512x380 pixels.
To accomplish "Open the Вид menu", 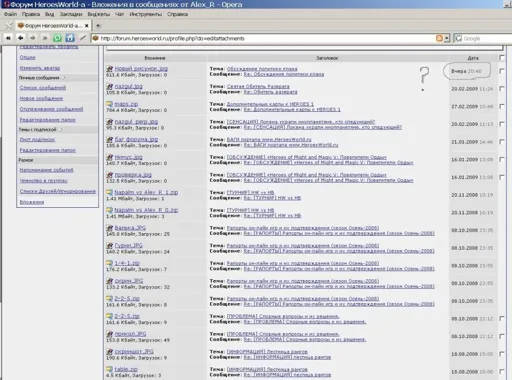I will pyautogui.click(x=49, y=14).
